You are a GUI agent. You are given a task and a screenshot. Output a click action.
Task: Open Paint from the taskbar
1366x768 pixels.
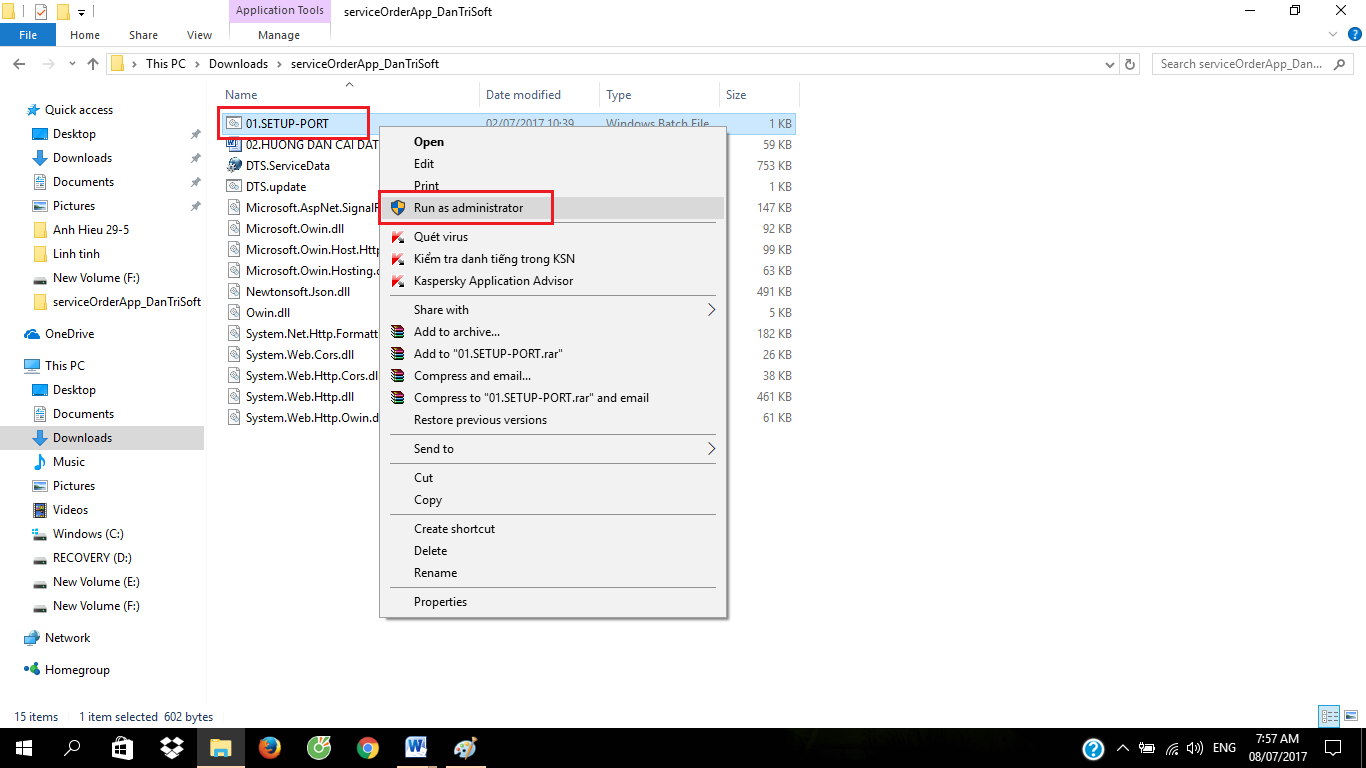point(466,748)
